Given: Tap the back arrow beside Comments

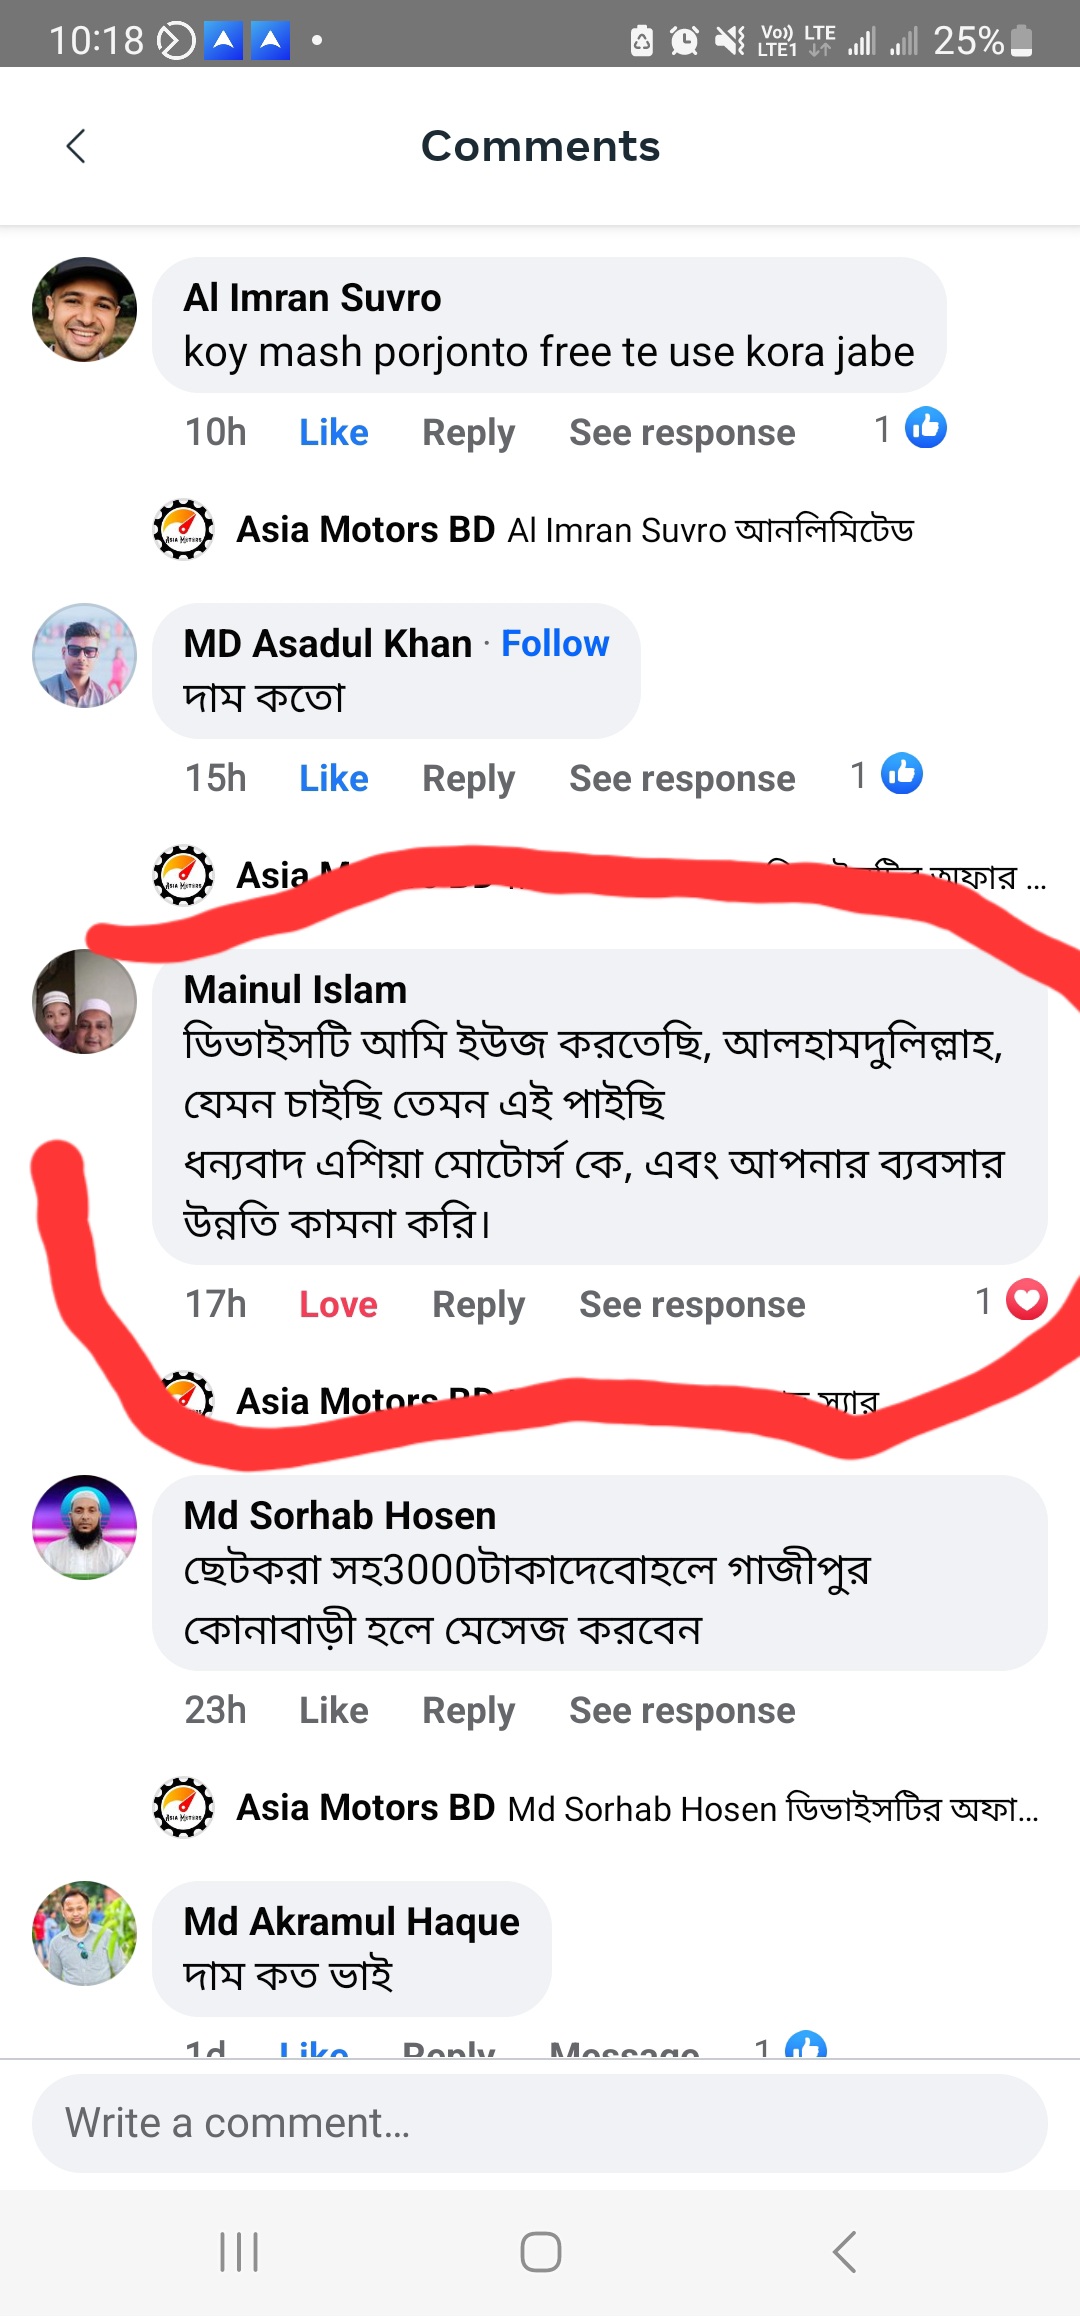Looking at the screenshot, I should point(76,146).
